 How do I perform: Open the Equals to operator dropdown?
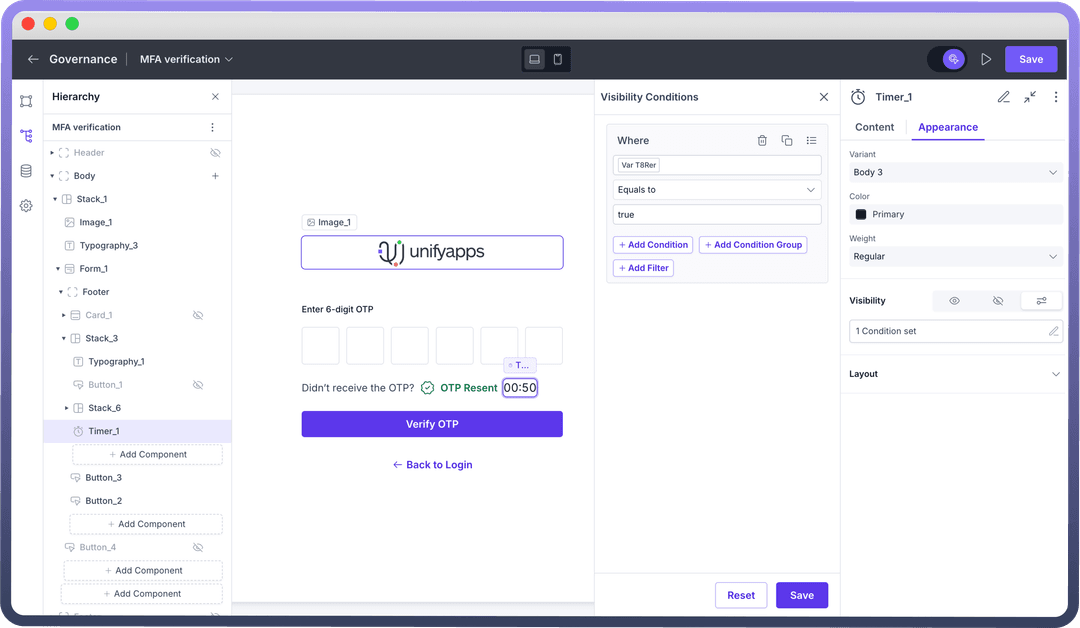716,190
